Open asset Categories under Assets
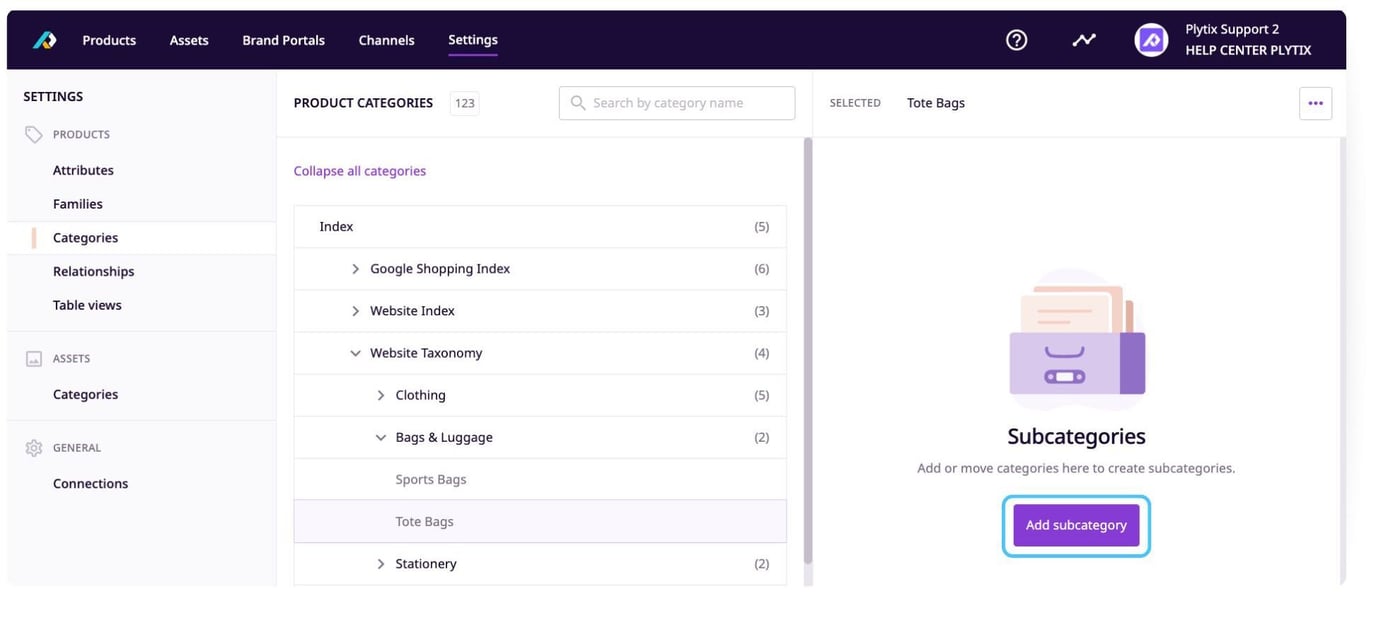Viewport: 1376px width, 625px height. click(x=85, y=394)
